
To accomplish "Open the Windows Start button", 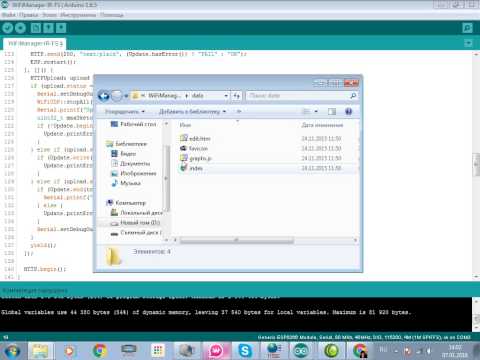I will (x=12, y=351).
